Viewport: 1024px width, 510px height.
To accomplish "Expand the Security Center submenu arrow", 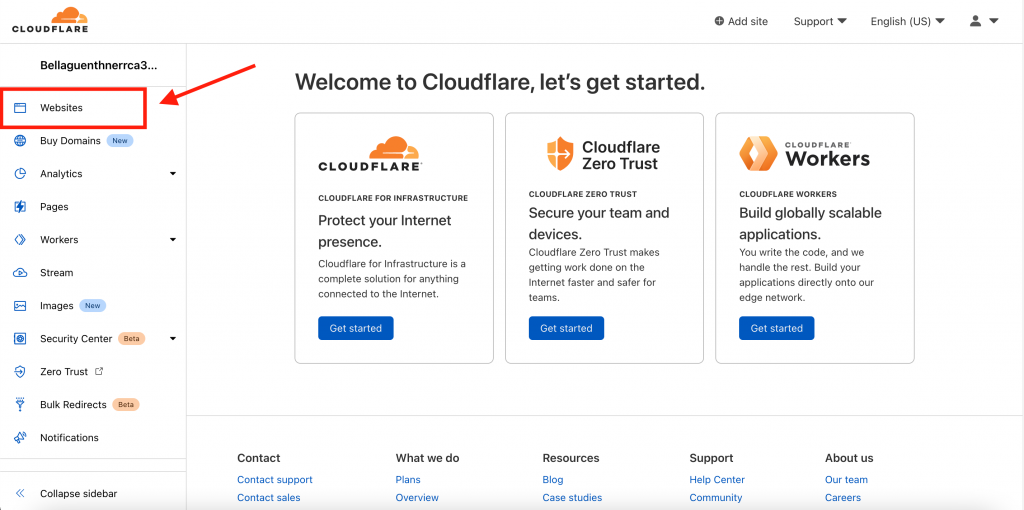I will (x=173, y=339).
